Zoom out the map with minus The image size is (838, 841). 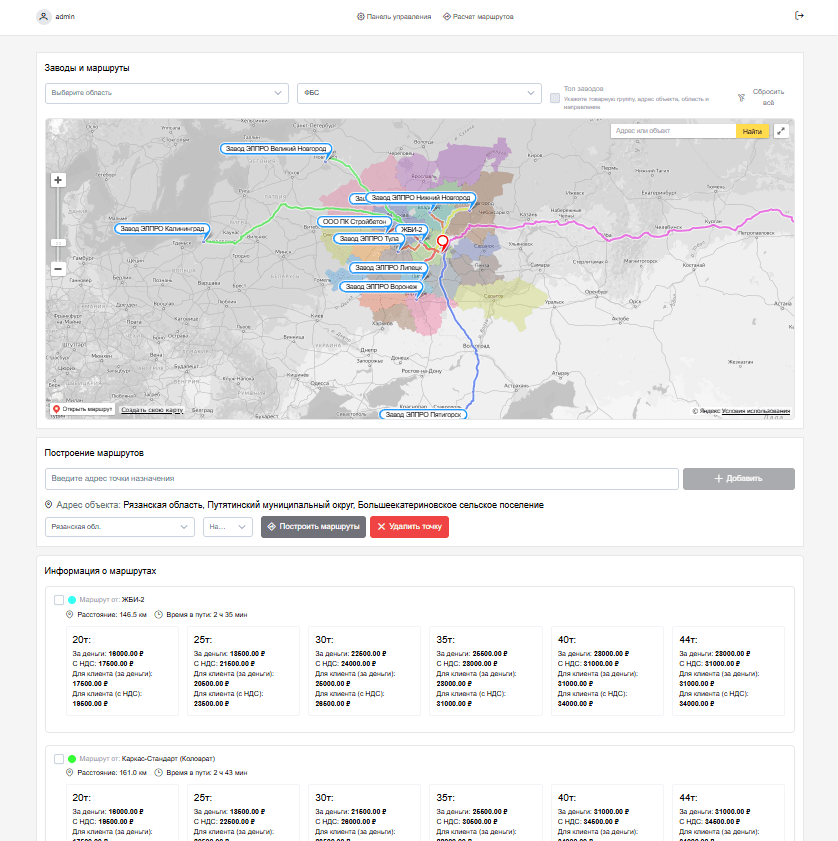[x=58, y=268]
